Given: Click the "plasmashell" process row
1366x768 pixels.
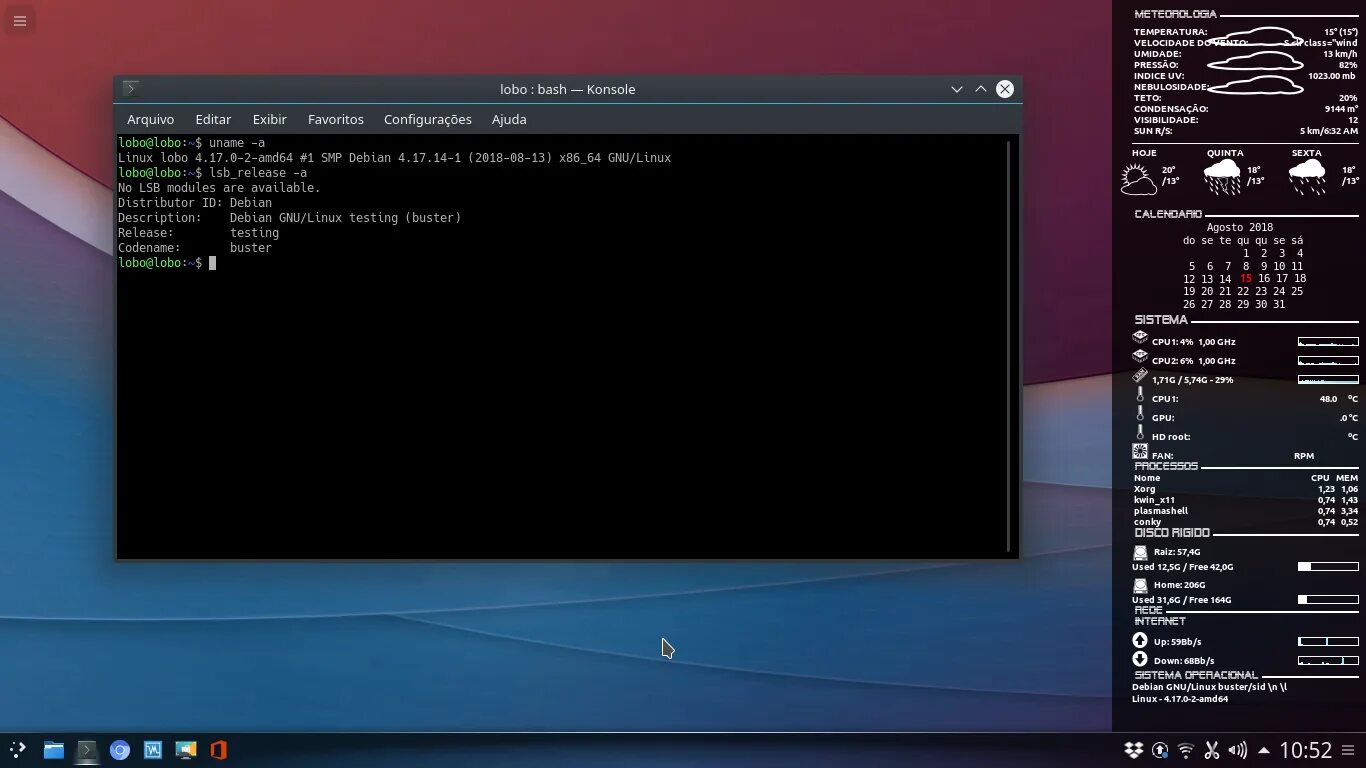Looking at the screenshot, I should point(1246,511).
